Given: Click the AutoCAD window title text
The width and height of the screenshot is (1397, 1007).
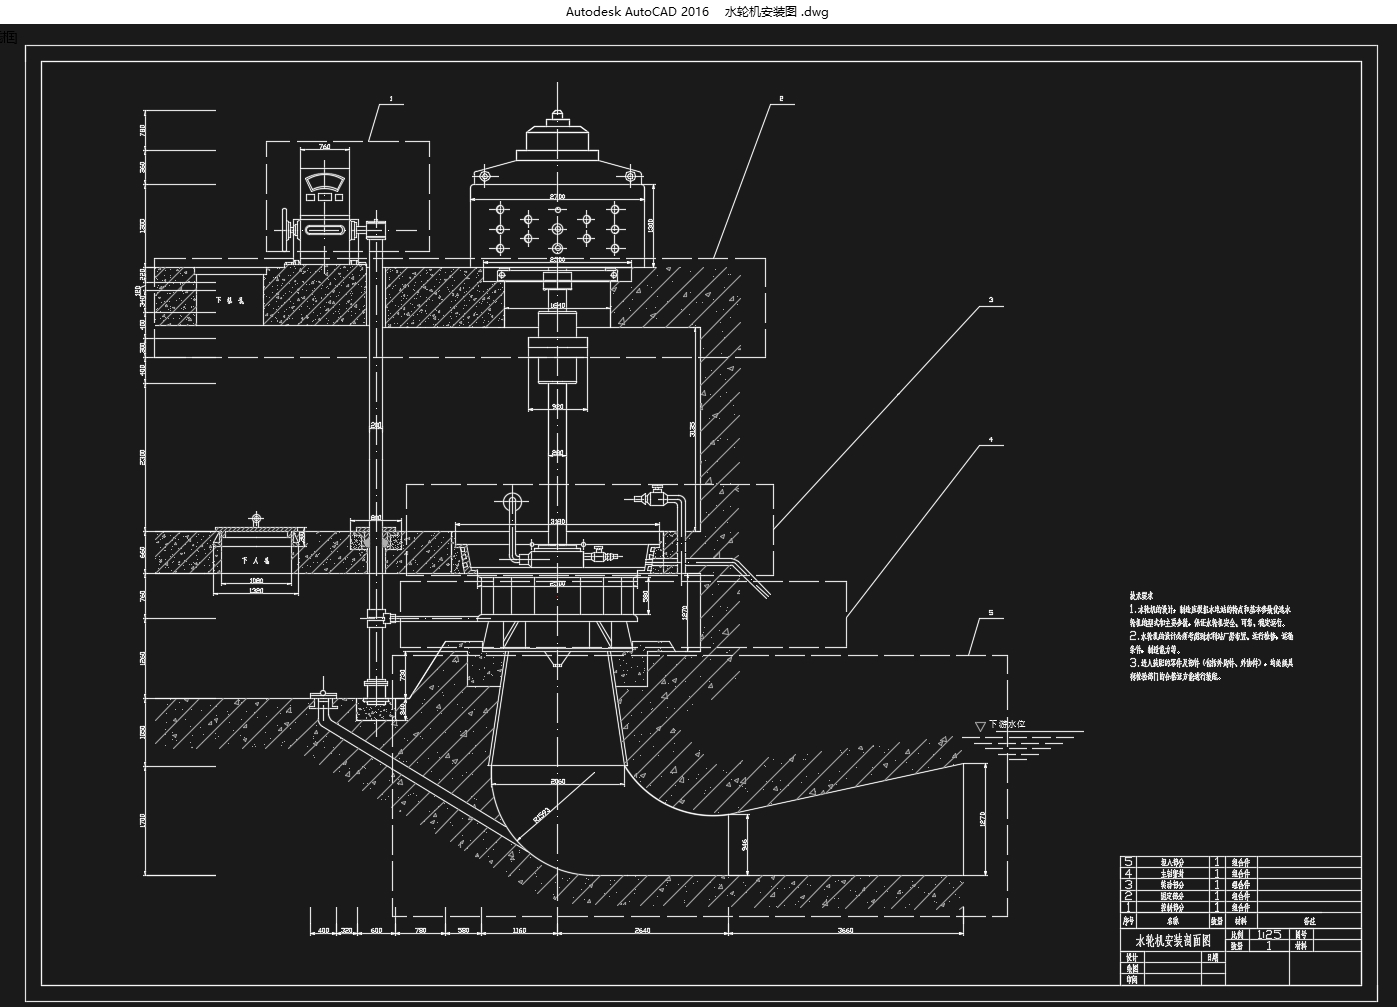Looking at the screenshot, I should (697, 12).
